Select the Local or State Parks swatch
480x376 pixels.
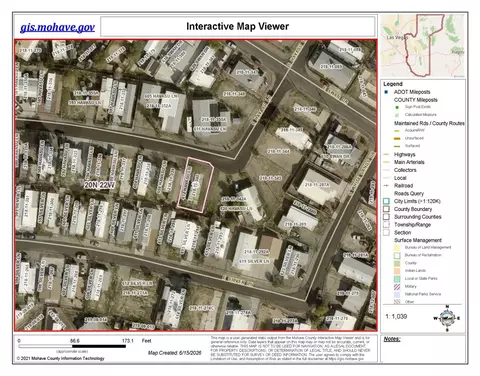(x=397, y=279)
